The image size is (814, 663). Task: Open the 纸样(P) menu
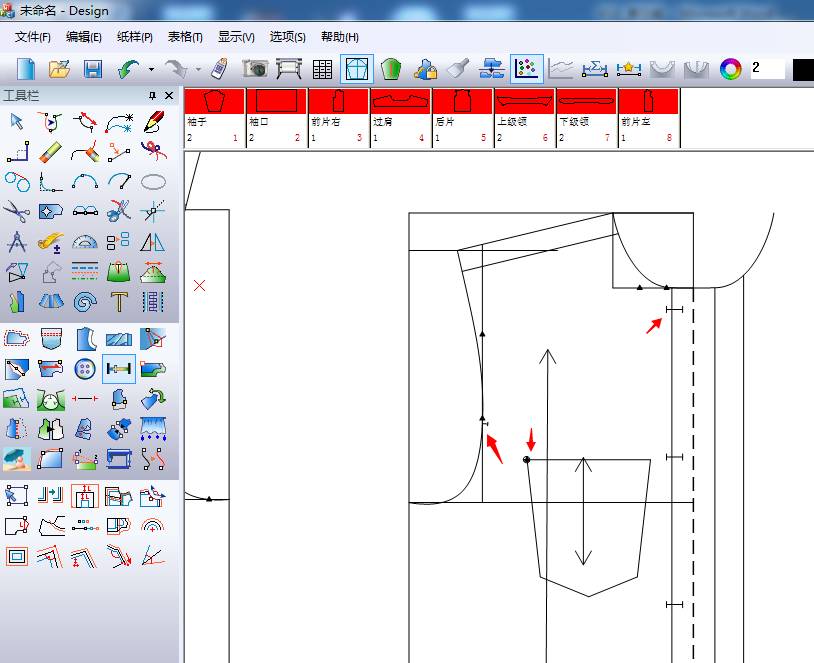pyautogui.click(x=134, y=37)
